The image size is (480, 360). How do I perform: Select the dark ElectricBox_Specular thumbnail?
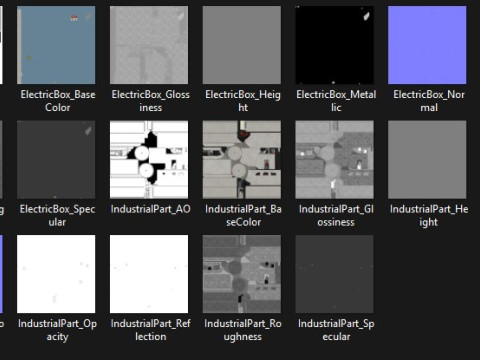click(x=56, y=160)
